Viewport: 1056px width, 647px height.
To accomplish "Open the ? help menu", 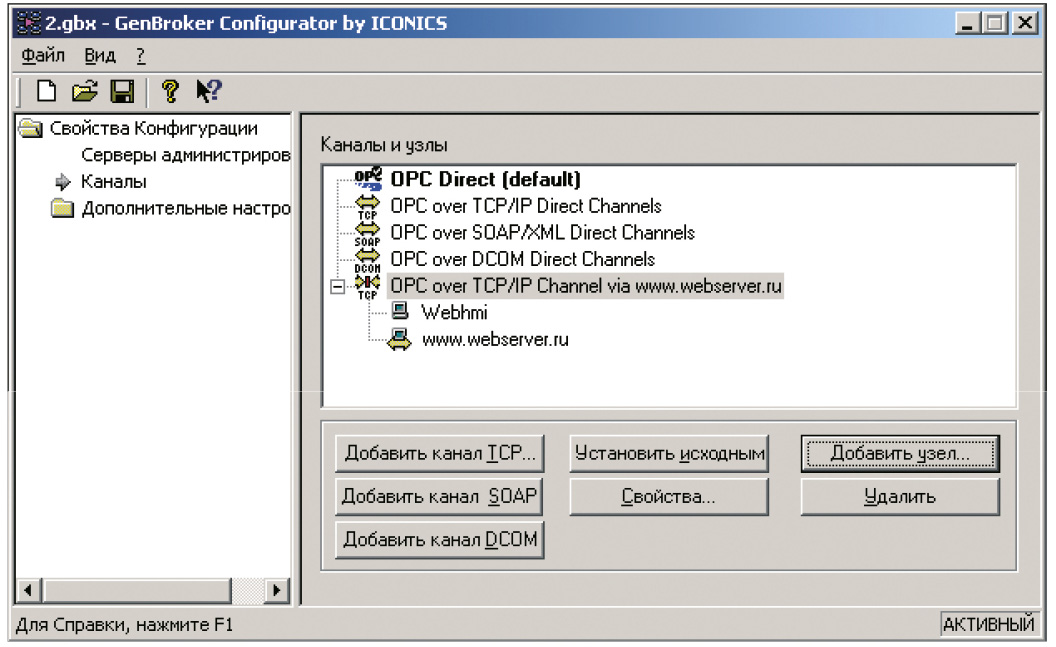I will click(x=141, y=55).
